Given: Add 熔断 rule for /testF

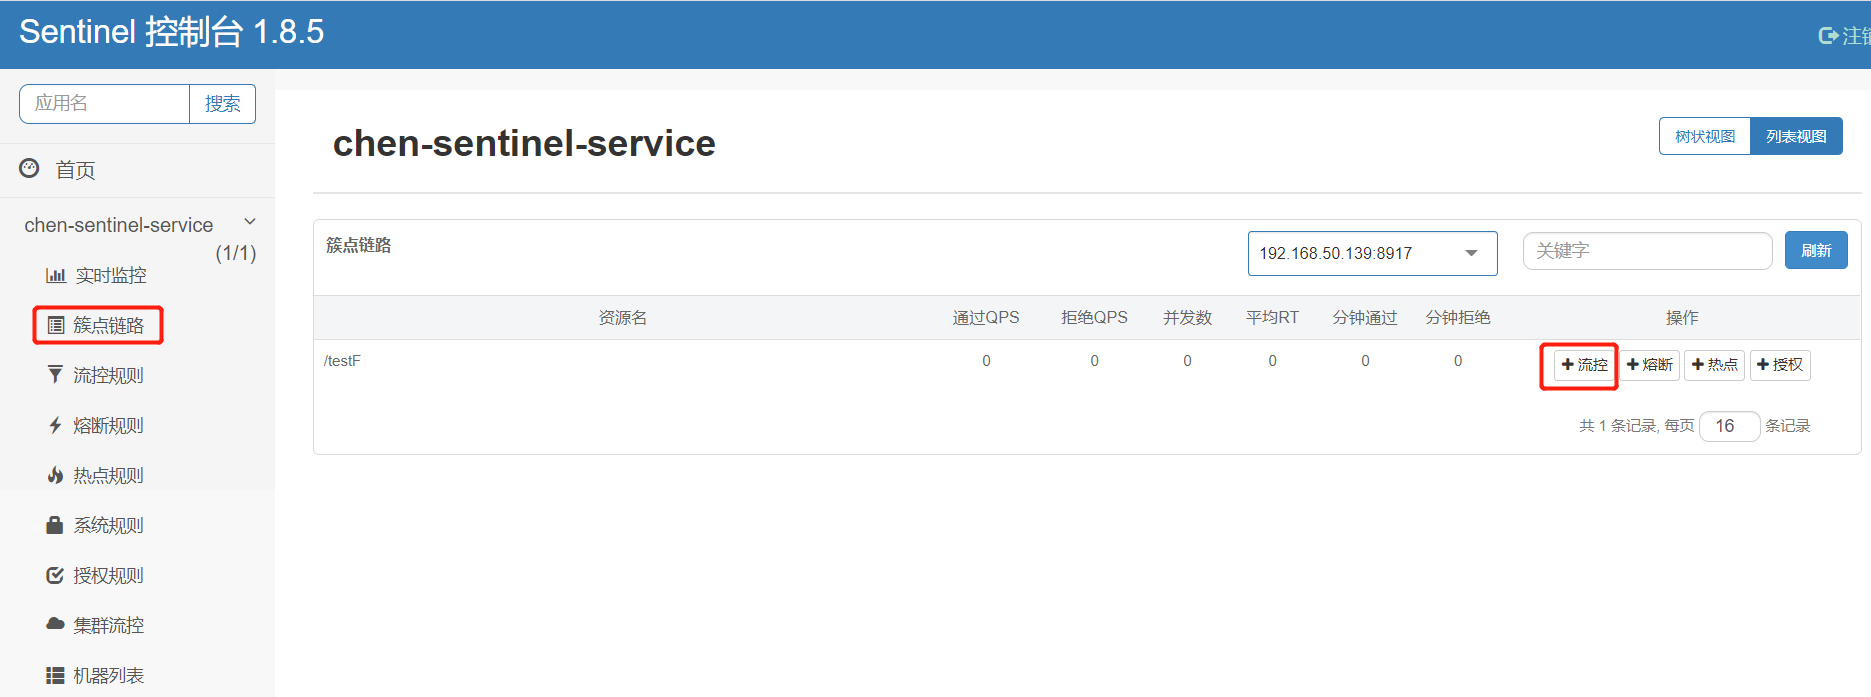Looking at the screenshot, I should tap(1649, 365).
